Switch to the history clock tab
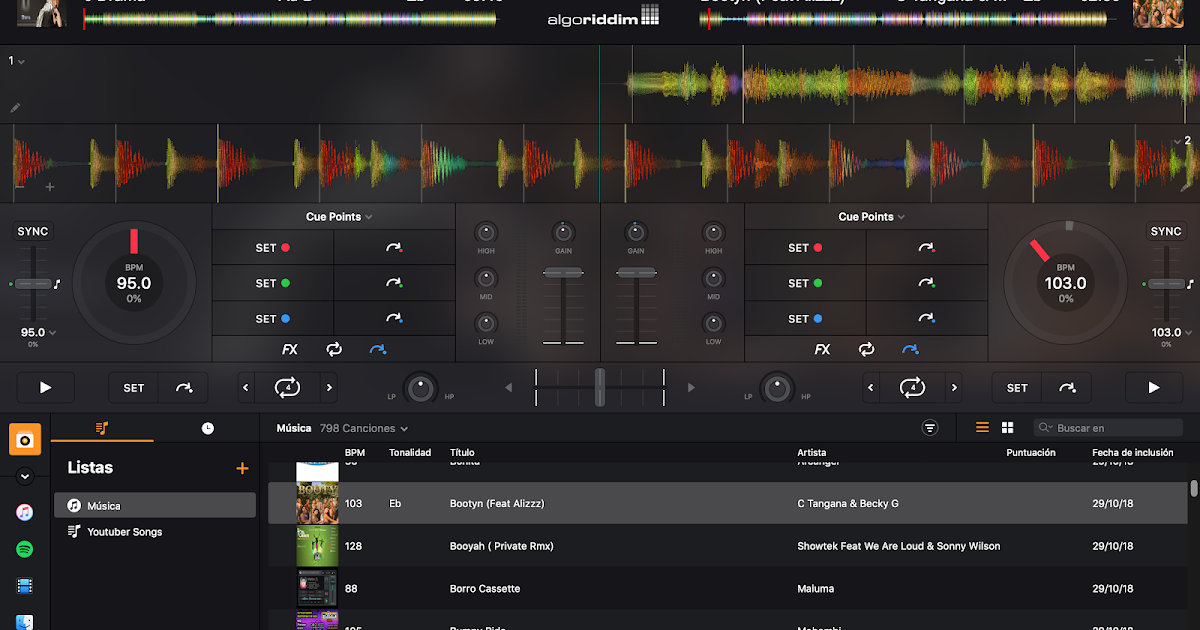The image size is (1200, 630). tap(207, 428)
